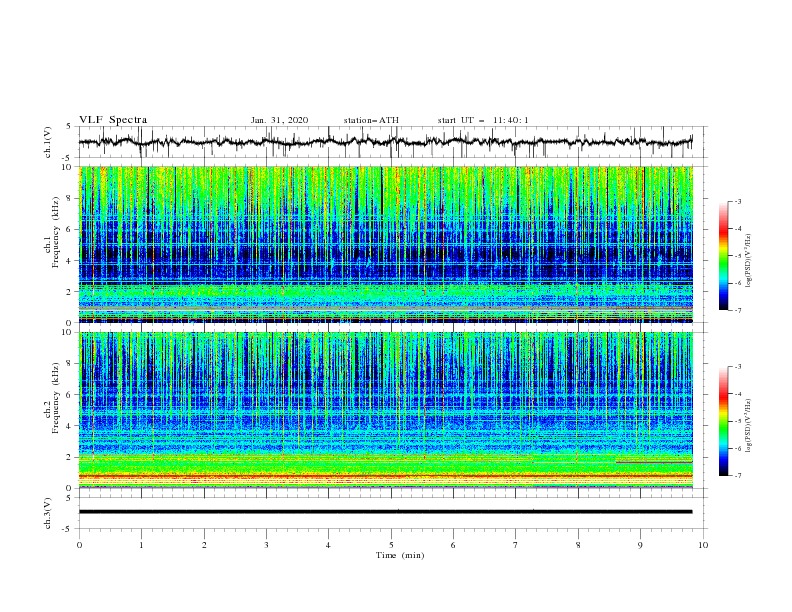Click the 'start UT = 11:40:1' label
Image resolution: width=792 pixels, height=612 pixels.
coord(483,120)
